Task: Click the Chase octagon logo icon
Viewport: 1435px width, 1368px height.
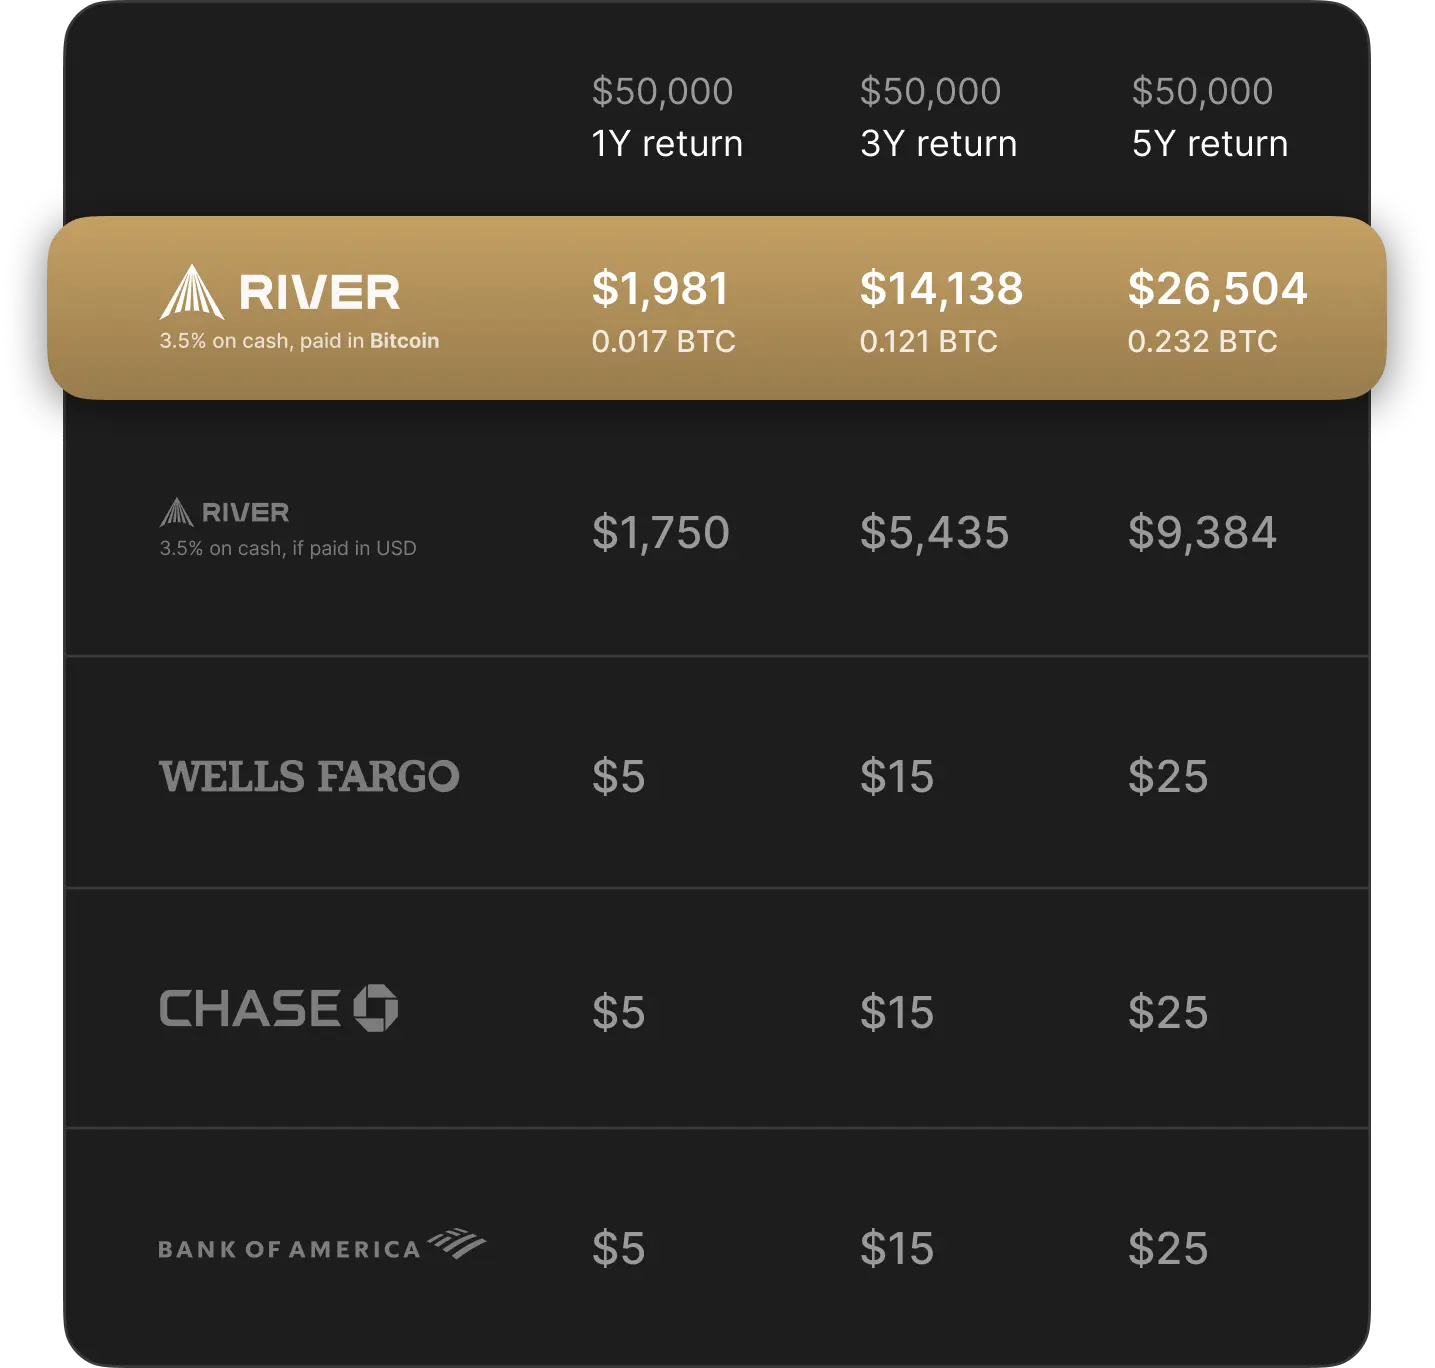Action: 376,1008
